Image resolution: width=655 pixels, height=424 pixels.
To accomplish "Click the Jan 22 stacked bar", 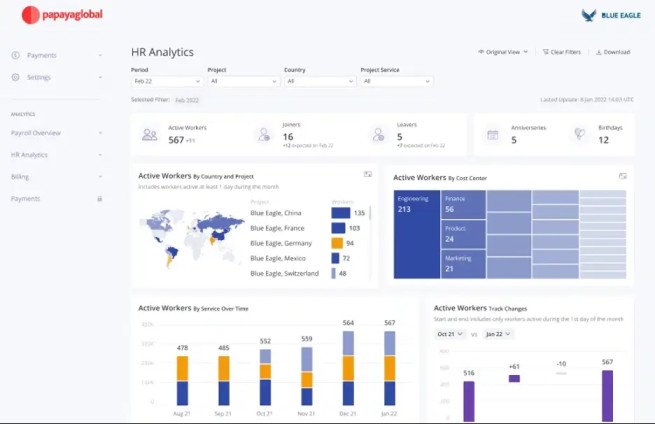I will point(389,368).
